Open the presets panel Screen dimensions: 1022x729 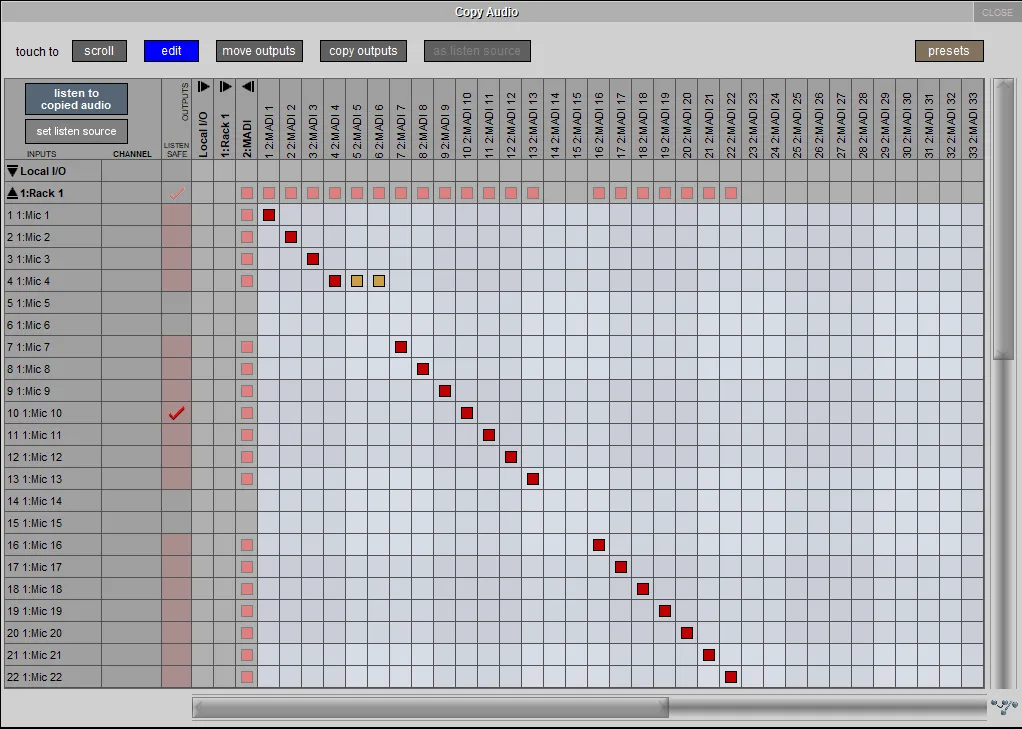coord(949,51)
